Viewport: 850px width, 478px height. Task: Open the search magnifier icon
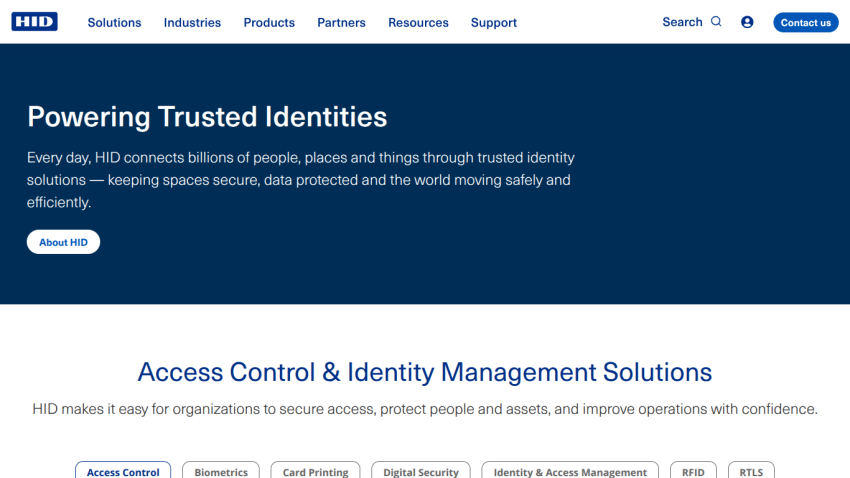716,22
